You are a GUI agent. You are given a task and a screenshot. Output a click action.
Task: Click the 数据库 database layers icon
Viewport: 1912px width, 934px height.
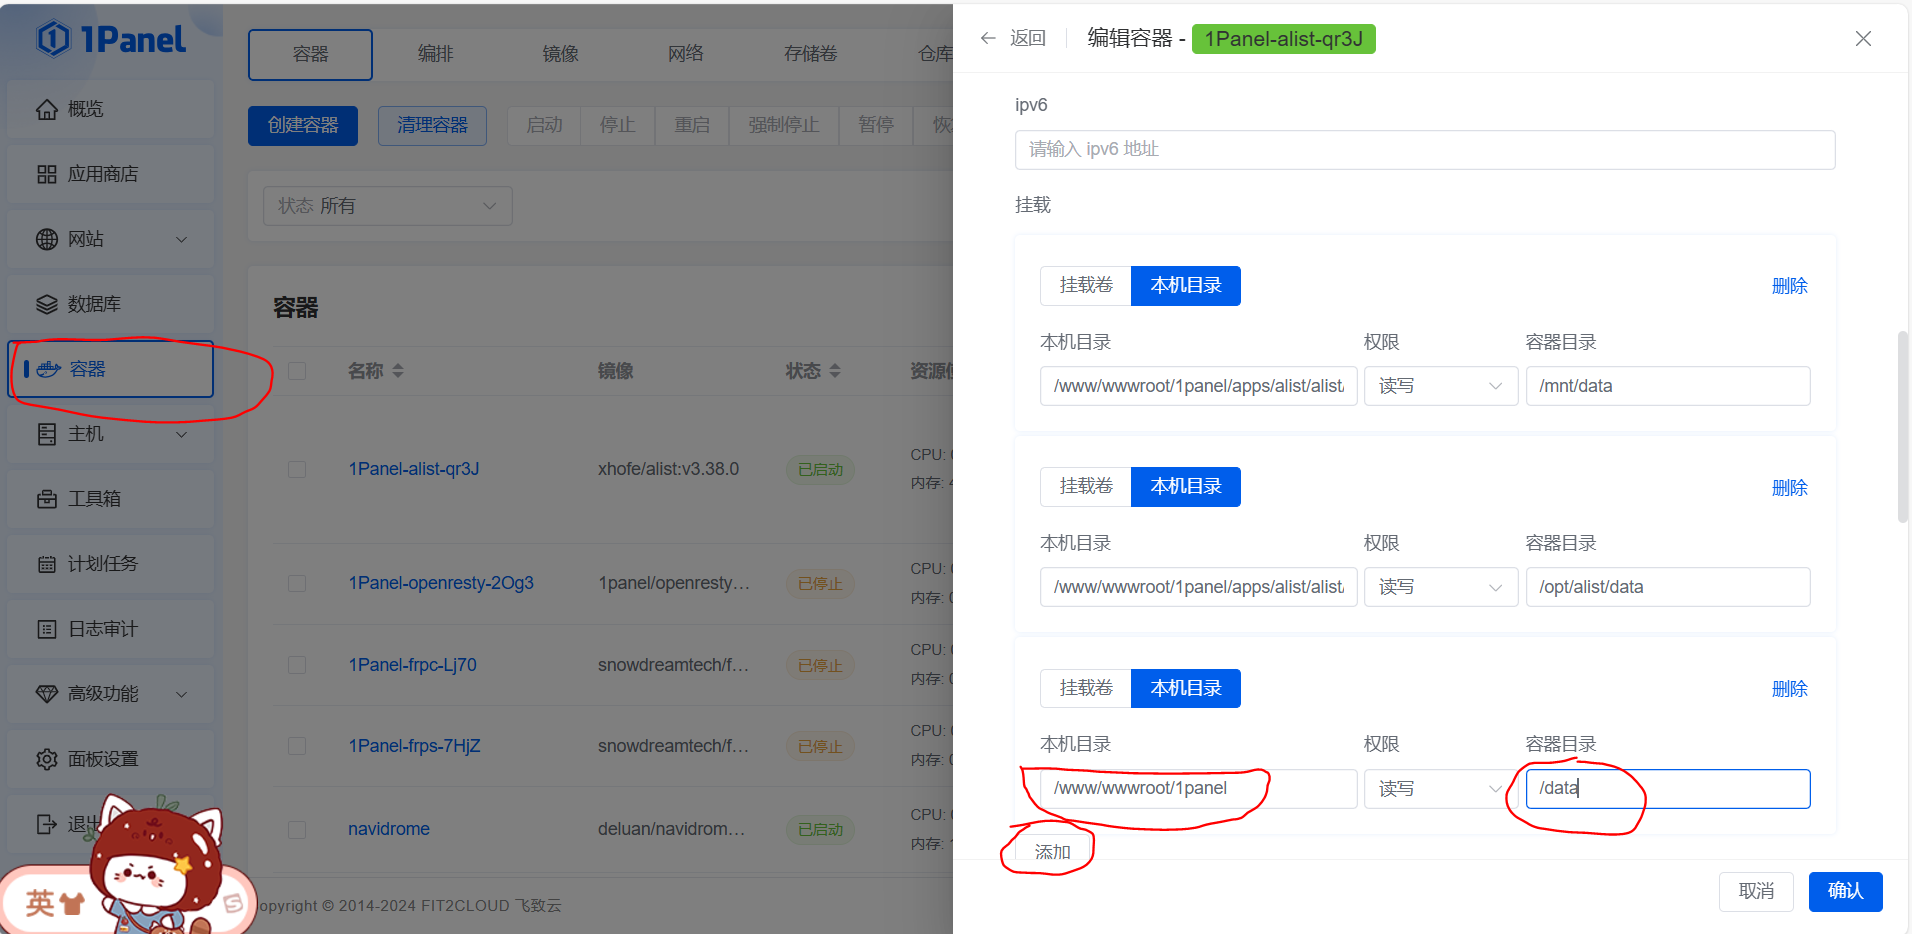[x=47, y=304]
